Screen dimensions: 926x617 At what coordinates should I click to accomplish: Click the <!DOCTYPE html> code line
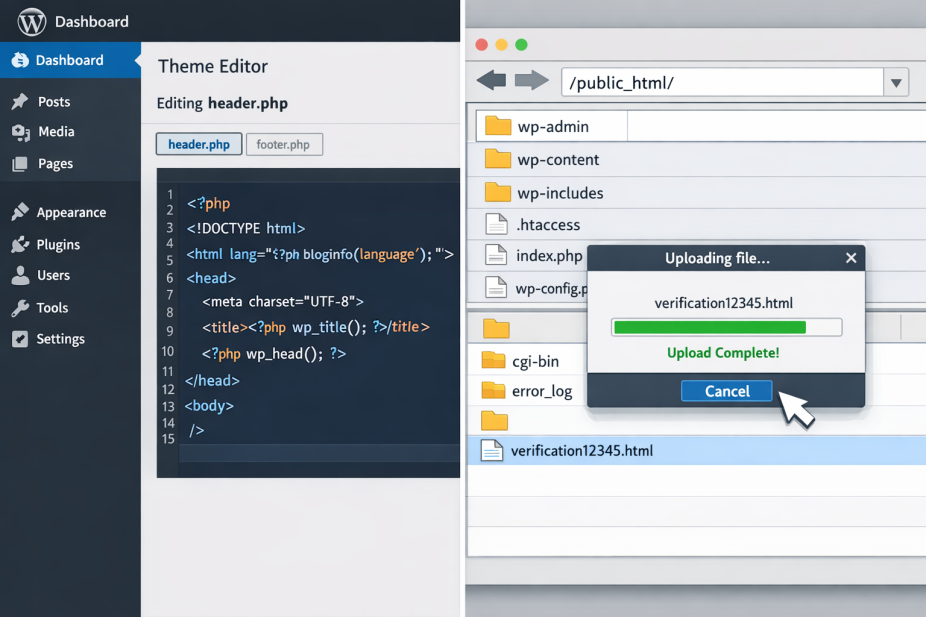246,228
